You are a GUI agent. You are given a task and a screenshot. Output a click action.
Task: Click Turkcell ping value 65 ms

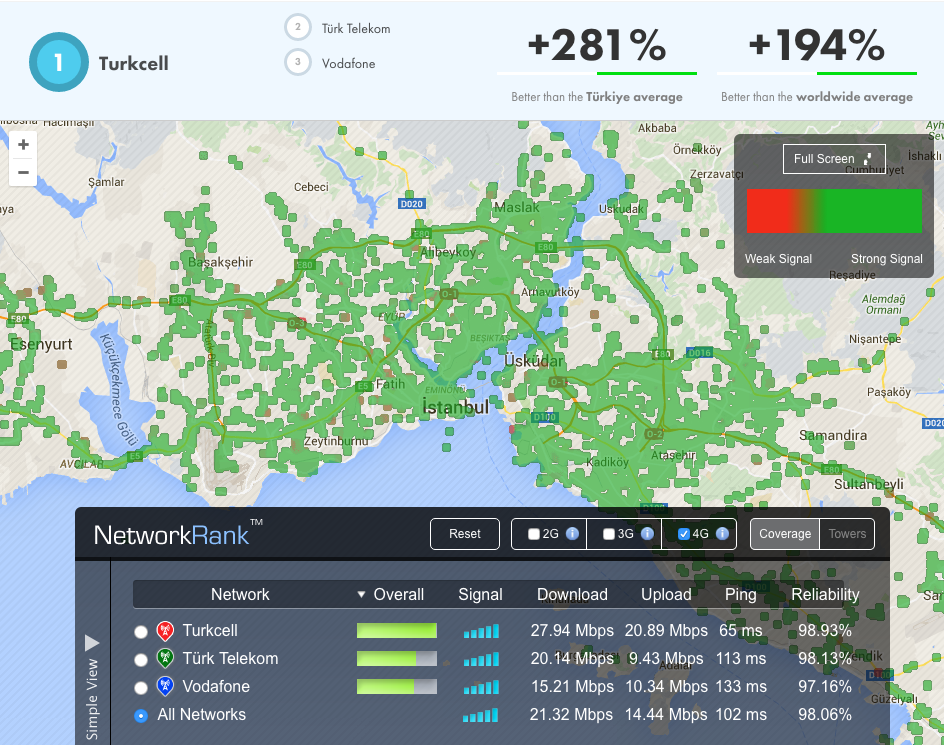coord(741,631)
